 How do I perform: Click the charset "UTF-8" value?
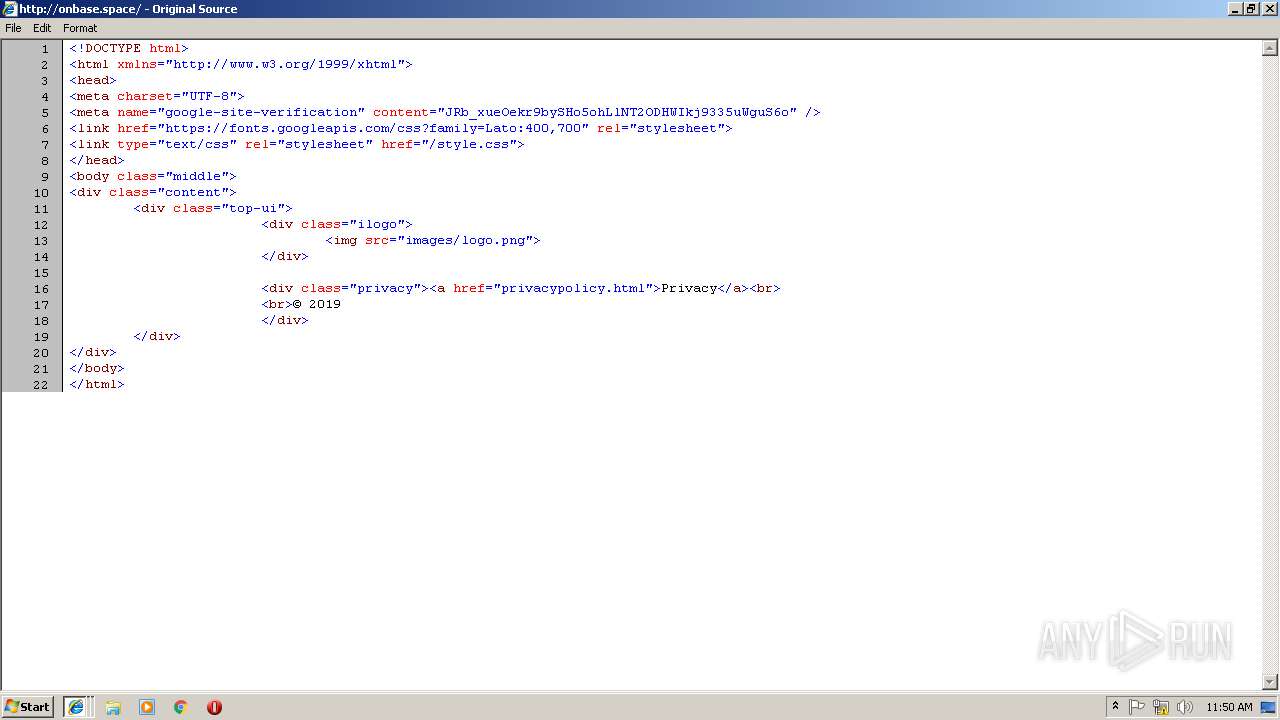pyautogui.click(x=209, y=96)
